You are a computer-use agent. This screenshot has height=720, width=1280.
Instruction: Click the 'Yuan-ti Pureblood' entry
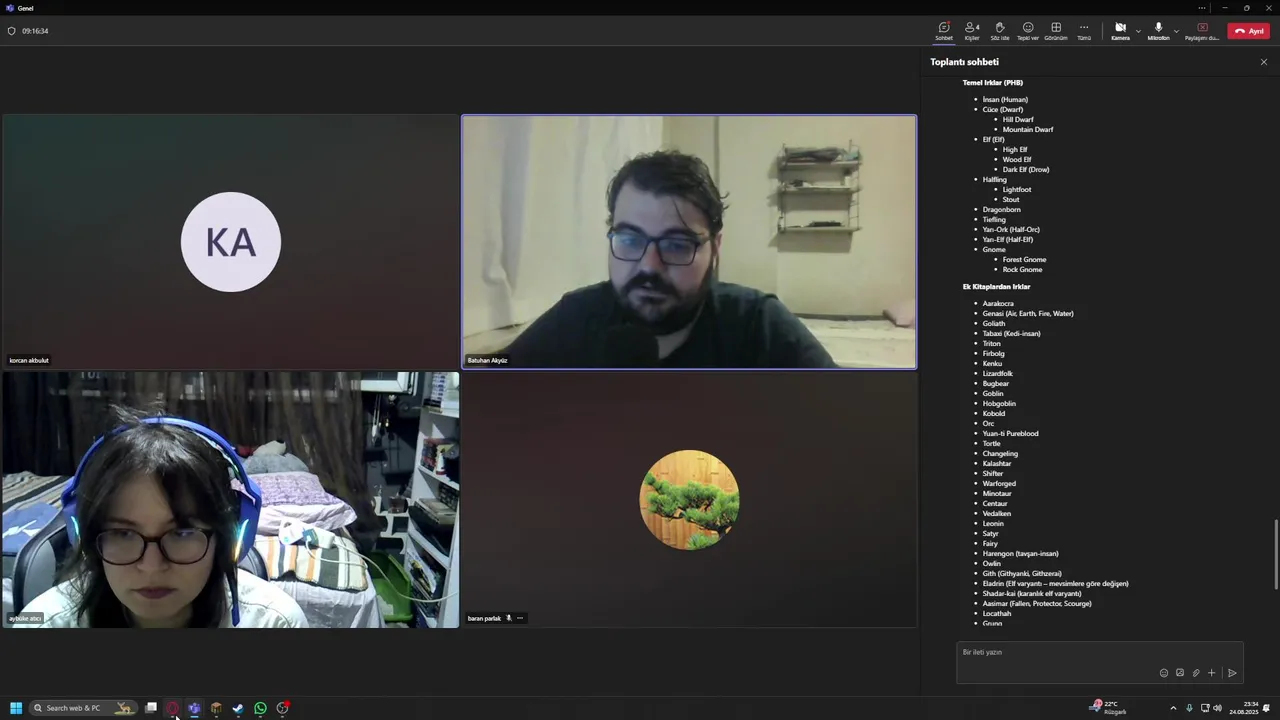pos(1010,434)
